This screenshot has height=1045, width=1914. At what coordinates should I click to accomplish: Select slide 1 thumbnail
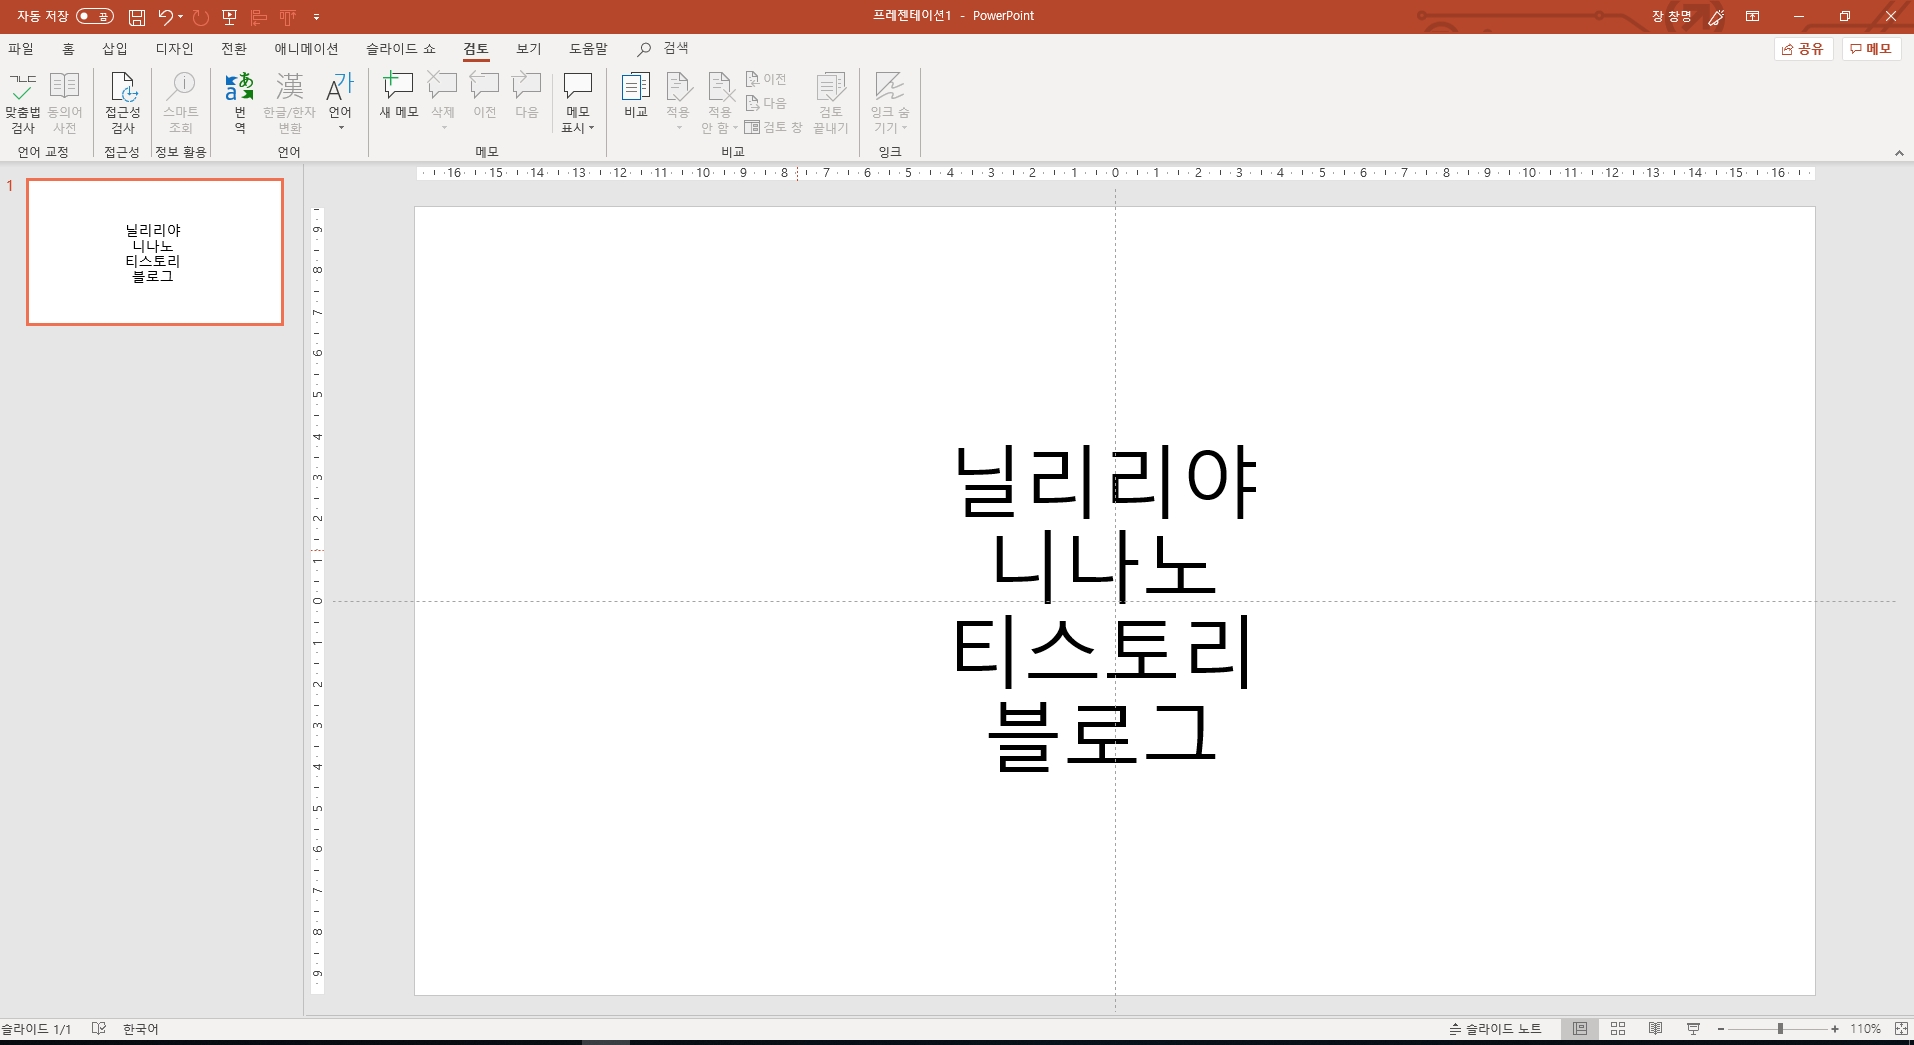tap(155, 252)
